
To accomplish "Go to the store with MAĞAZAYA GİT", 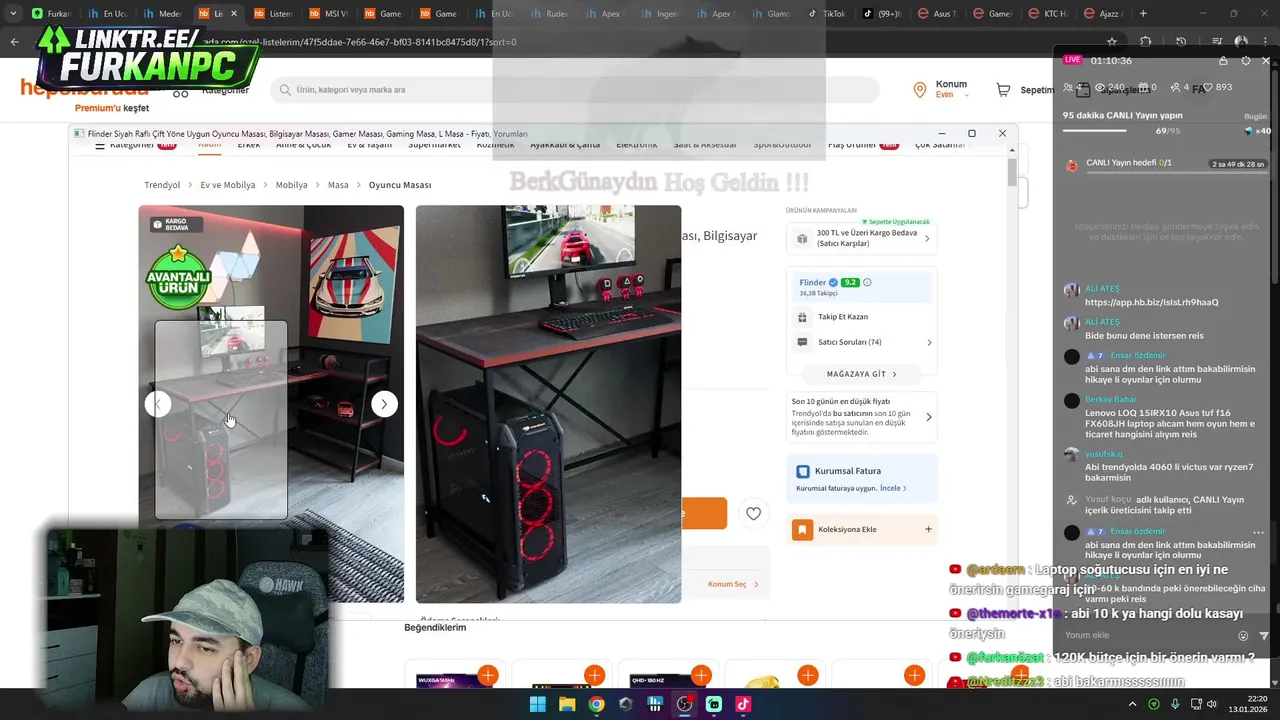I will pos(862,374).
